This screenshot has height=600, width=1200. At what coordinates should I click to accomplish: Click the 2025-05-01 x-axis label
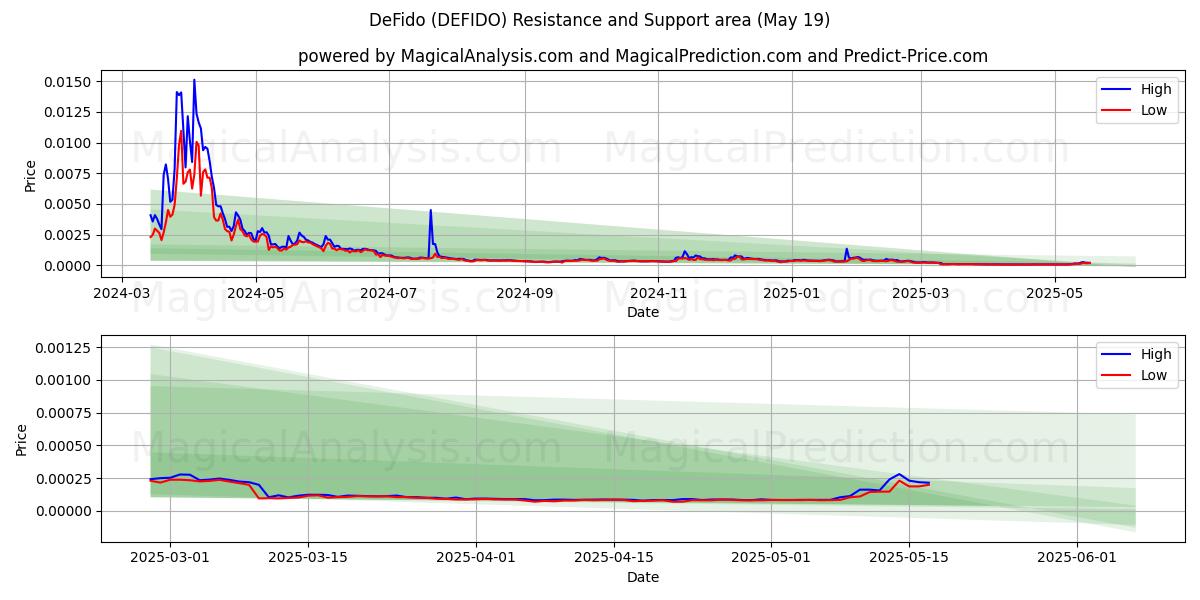[772, 558]
